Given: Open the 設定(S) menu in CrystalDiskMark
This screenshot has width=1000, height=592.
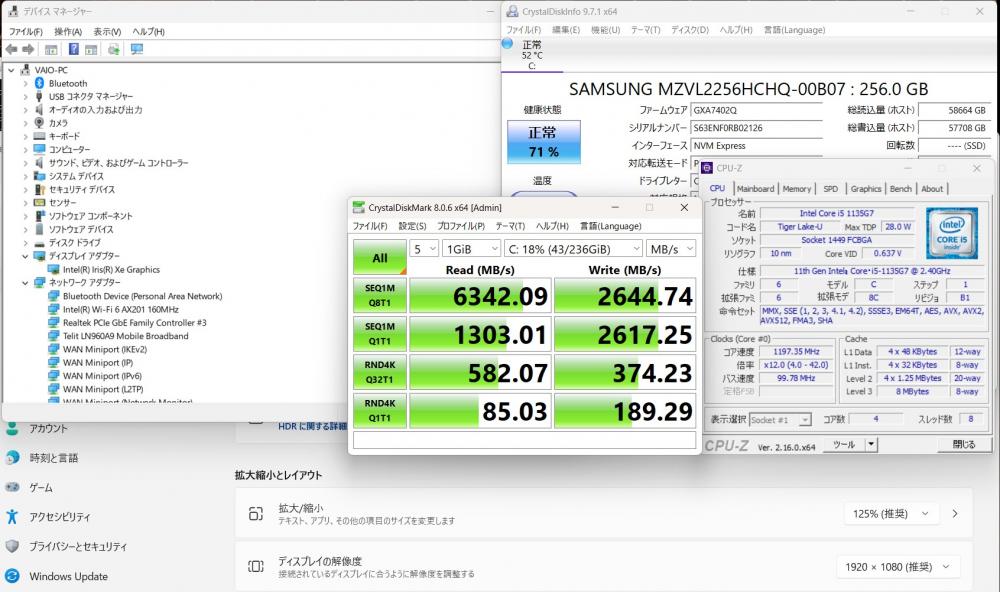Looking at the screenshot, I should tap(413, 226).
